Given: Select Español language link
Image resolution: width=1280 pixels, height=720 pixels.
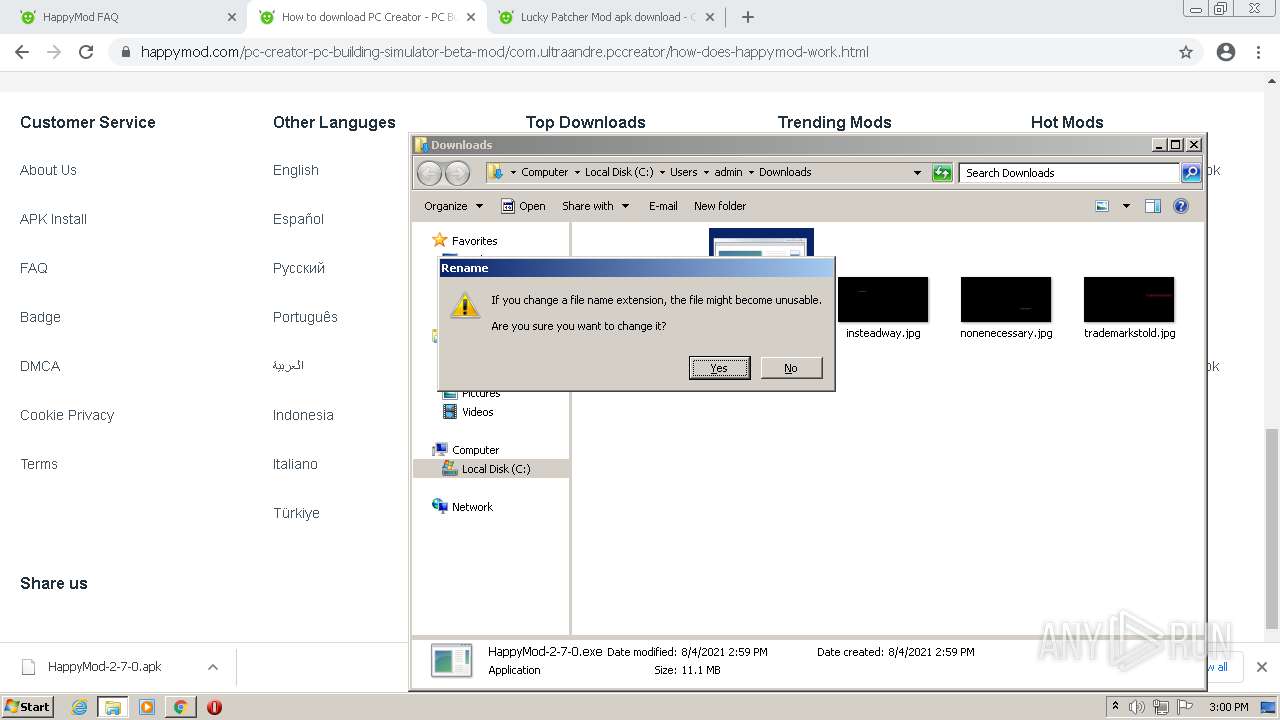Looking at the screenshot, I should click(298, 219).
